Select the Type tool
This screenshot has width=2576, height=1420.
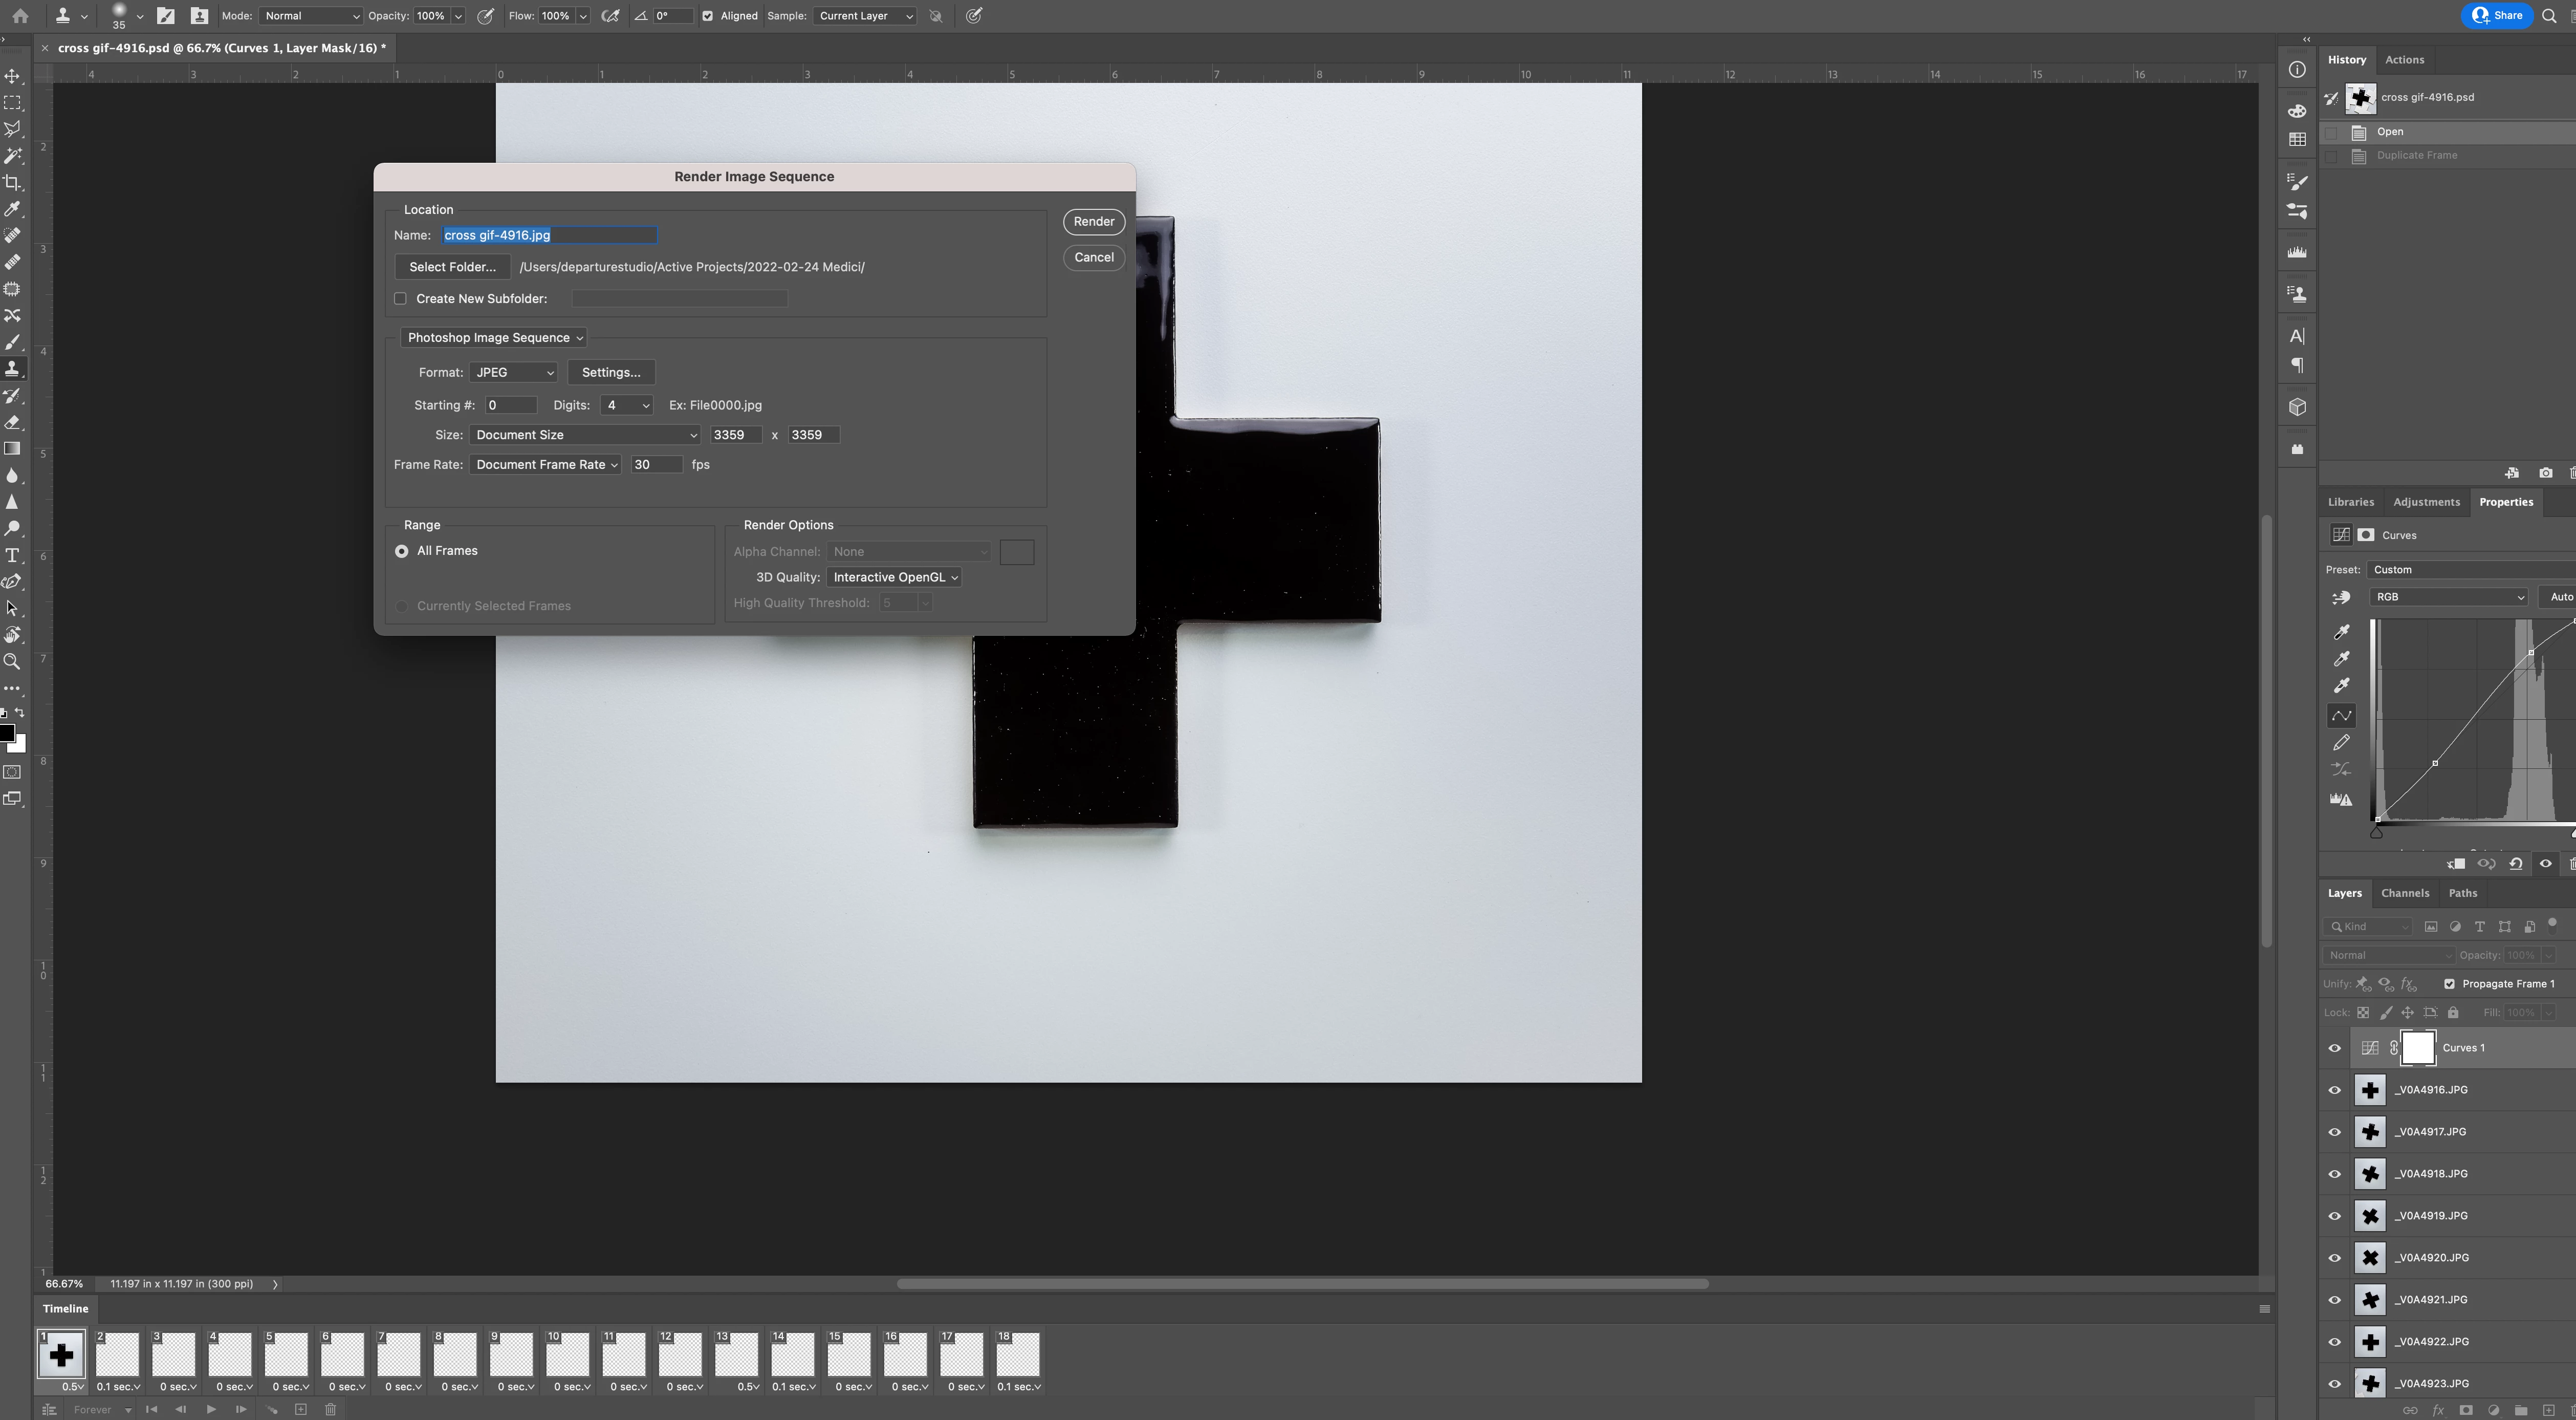[13, 555]
